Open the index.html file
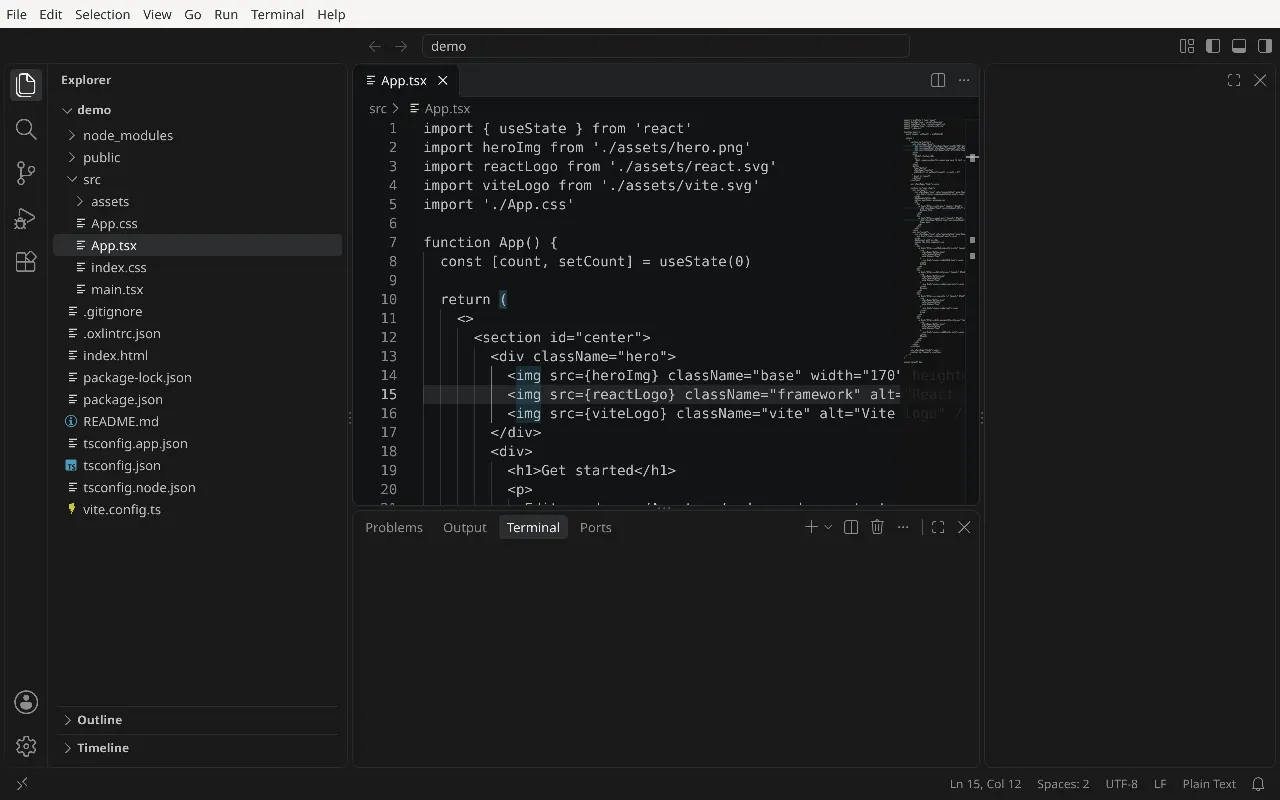The height and width of the screenshot is (800, 1280). [197, 355]
